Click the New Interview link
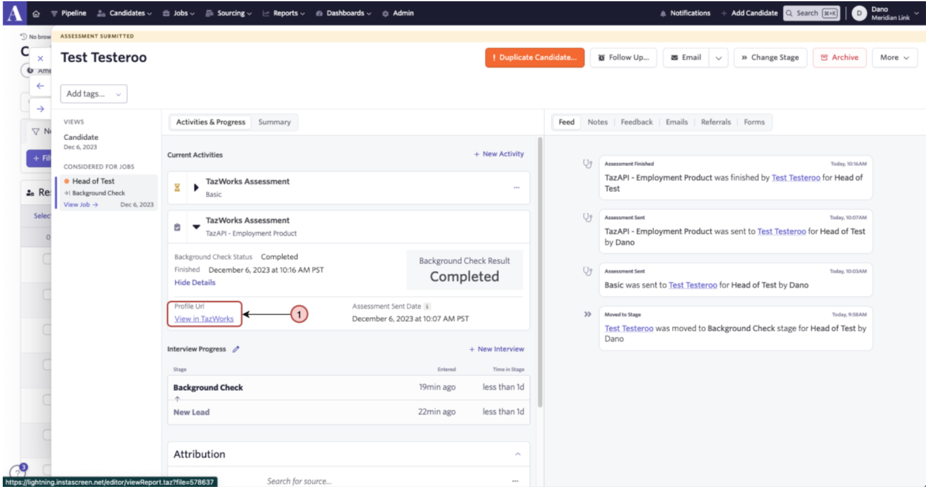 pyautogui.click(x=496, y=349)
